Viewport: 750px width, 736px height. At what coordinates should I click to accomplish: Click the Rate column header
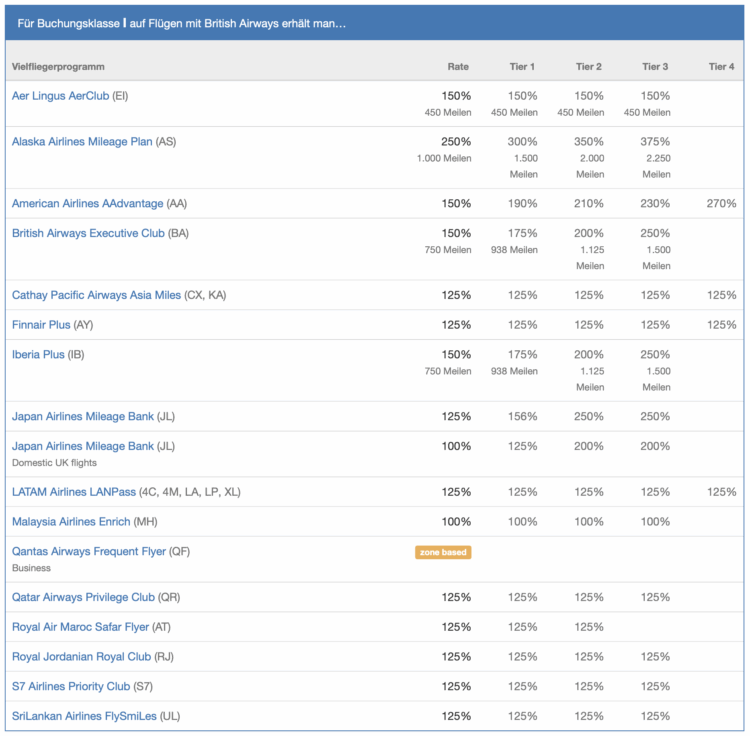[x=458, y=67]
